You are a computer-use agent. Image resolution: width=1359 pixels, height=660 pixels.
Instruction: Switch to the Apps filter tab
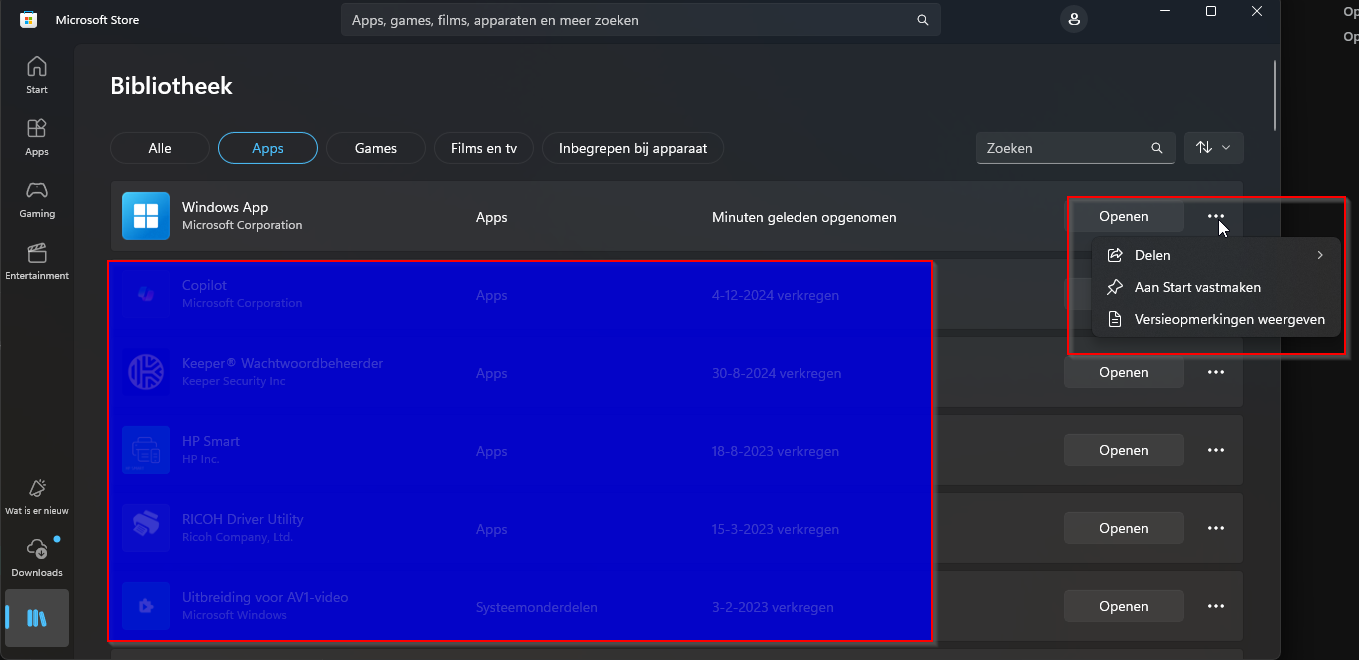[268, 148]
